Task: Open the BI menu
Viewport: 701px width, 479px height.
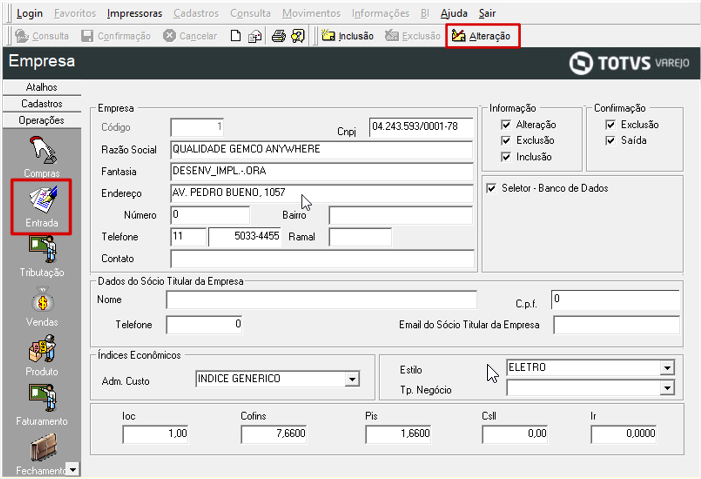Action: pyautogui.click(x=425, y=13)
